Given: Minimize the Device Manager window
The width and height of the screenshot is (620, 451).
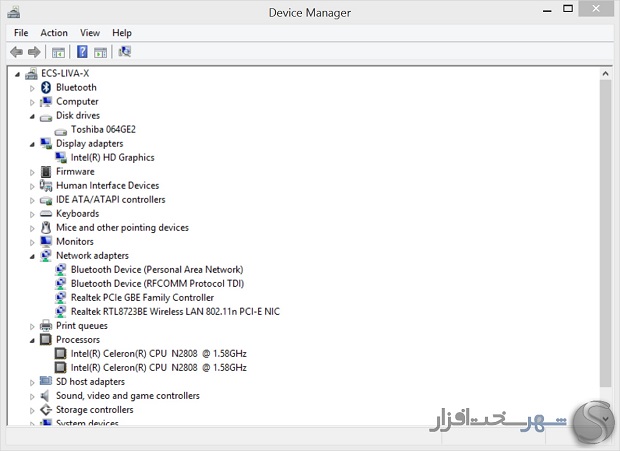Looking at the screenshot, I should [x=547, y=10].
